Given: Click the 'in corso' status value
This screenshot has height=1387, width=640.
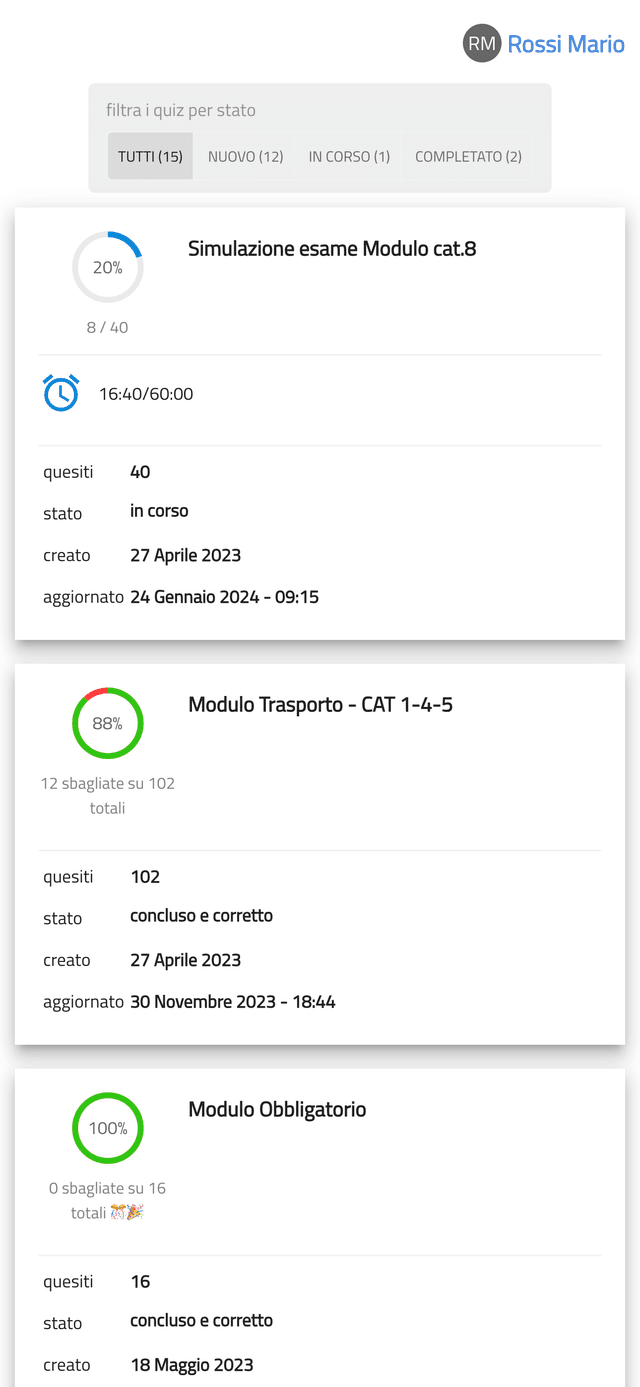Looking at the screenshot, I should (159, 511).
